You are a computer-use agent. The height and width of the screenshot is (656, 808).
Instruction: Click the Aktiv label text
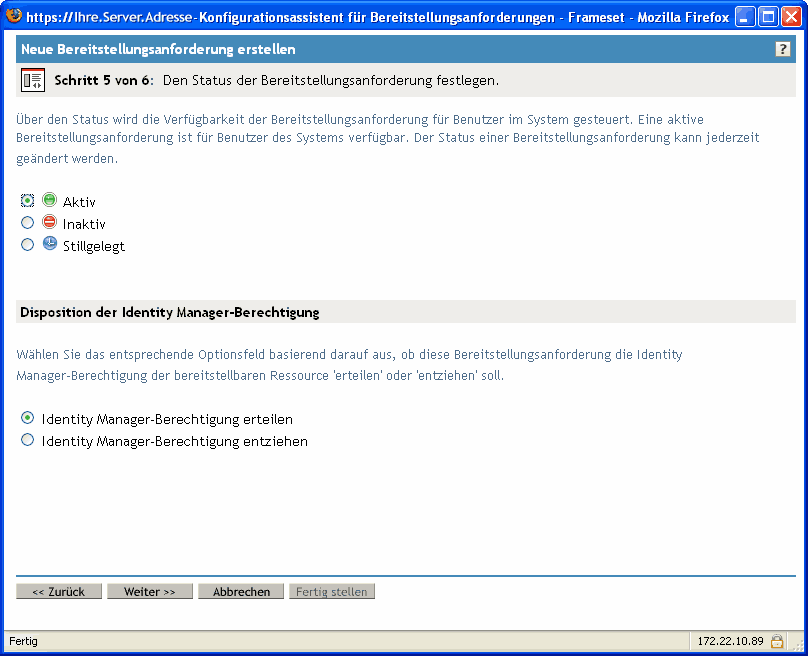click(79, 202)
